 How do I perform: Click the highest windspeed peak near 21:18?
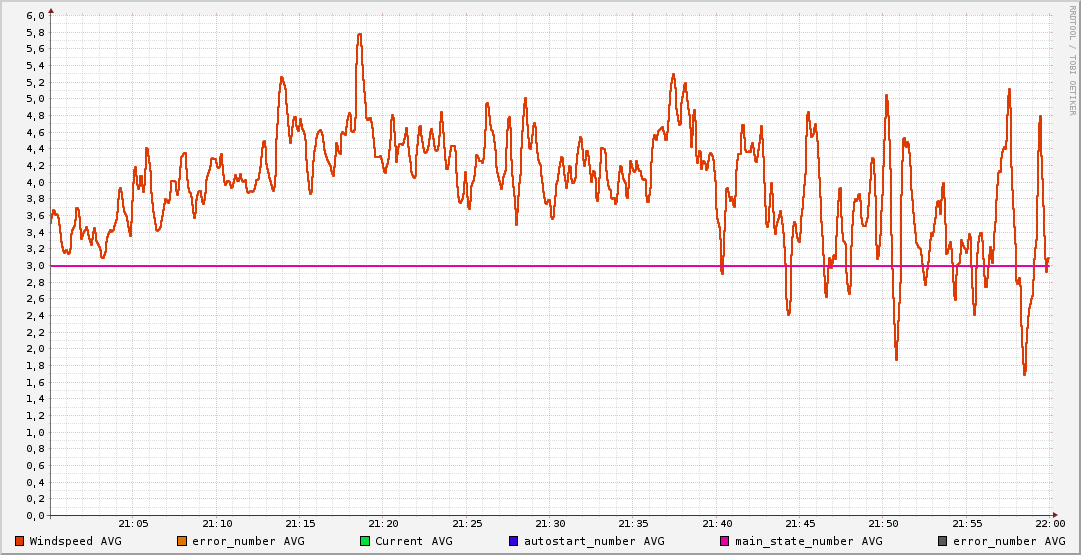(359, 35)
